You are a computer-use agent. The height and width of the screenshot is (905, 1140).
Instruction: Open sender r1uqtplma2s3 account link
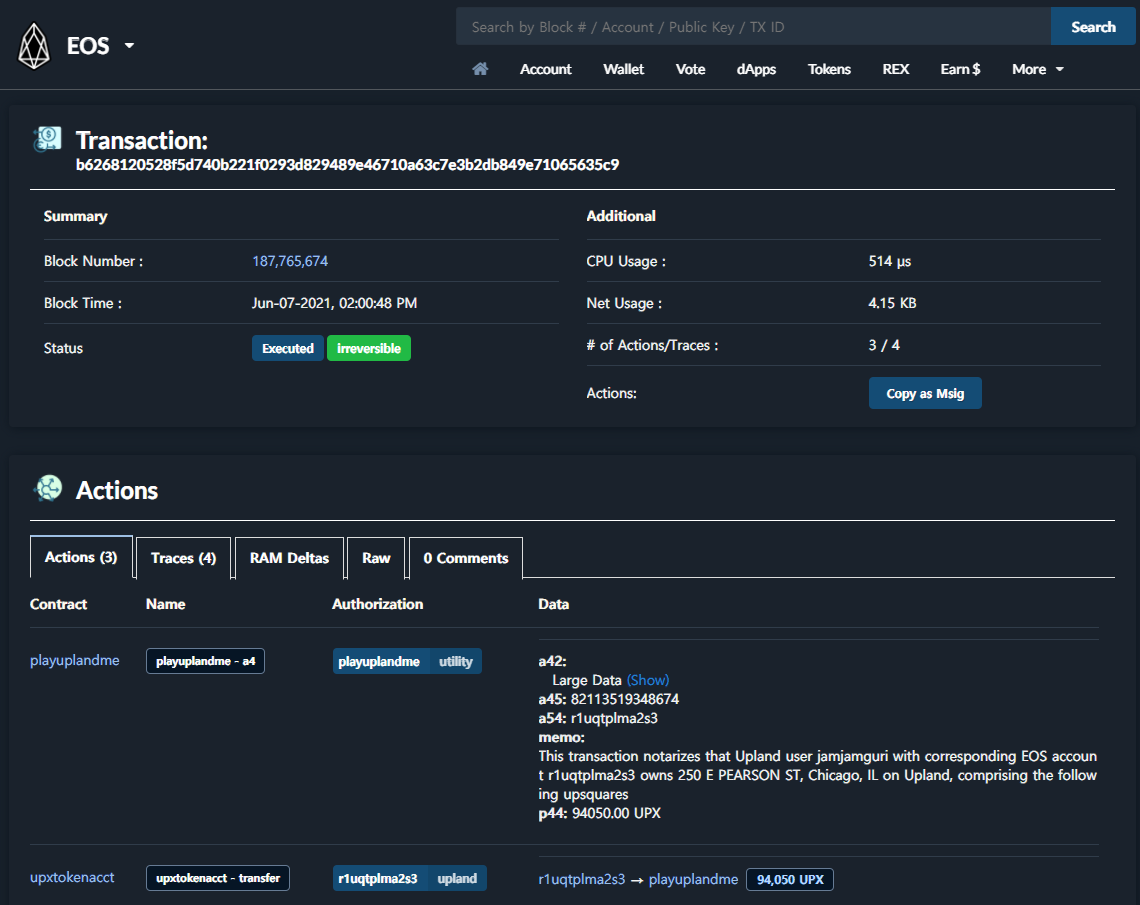coord(582,879)
